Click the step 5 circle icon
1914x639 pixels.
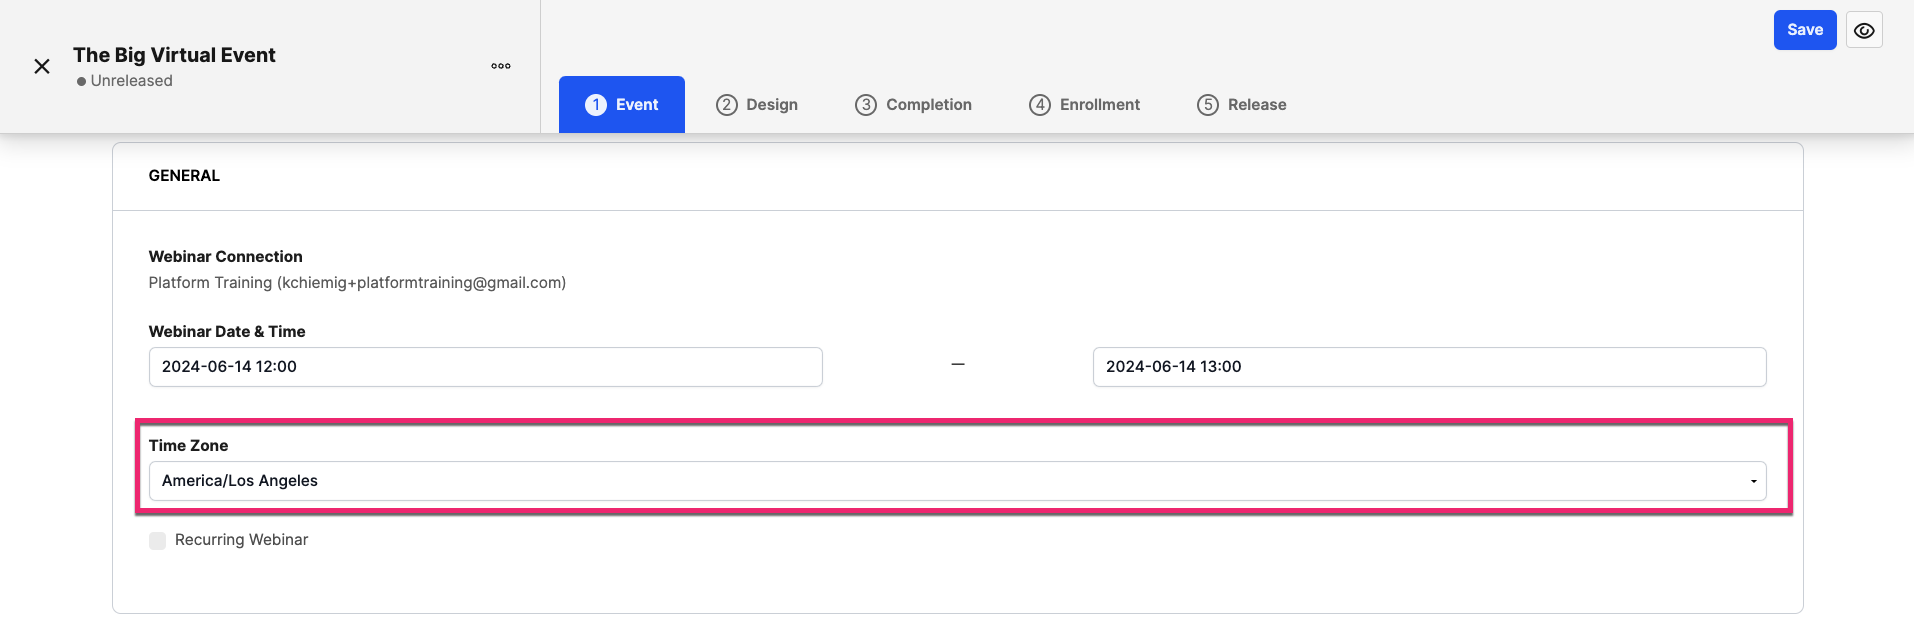tap(1208, 105)
